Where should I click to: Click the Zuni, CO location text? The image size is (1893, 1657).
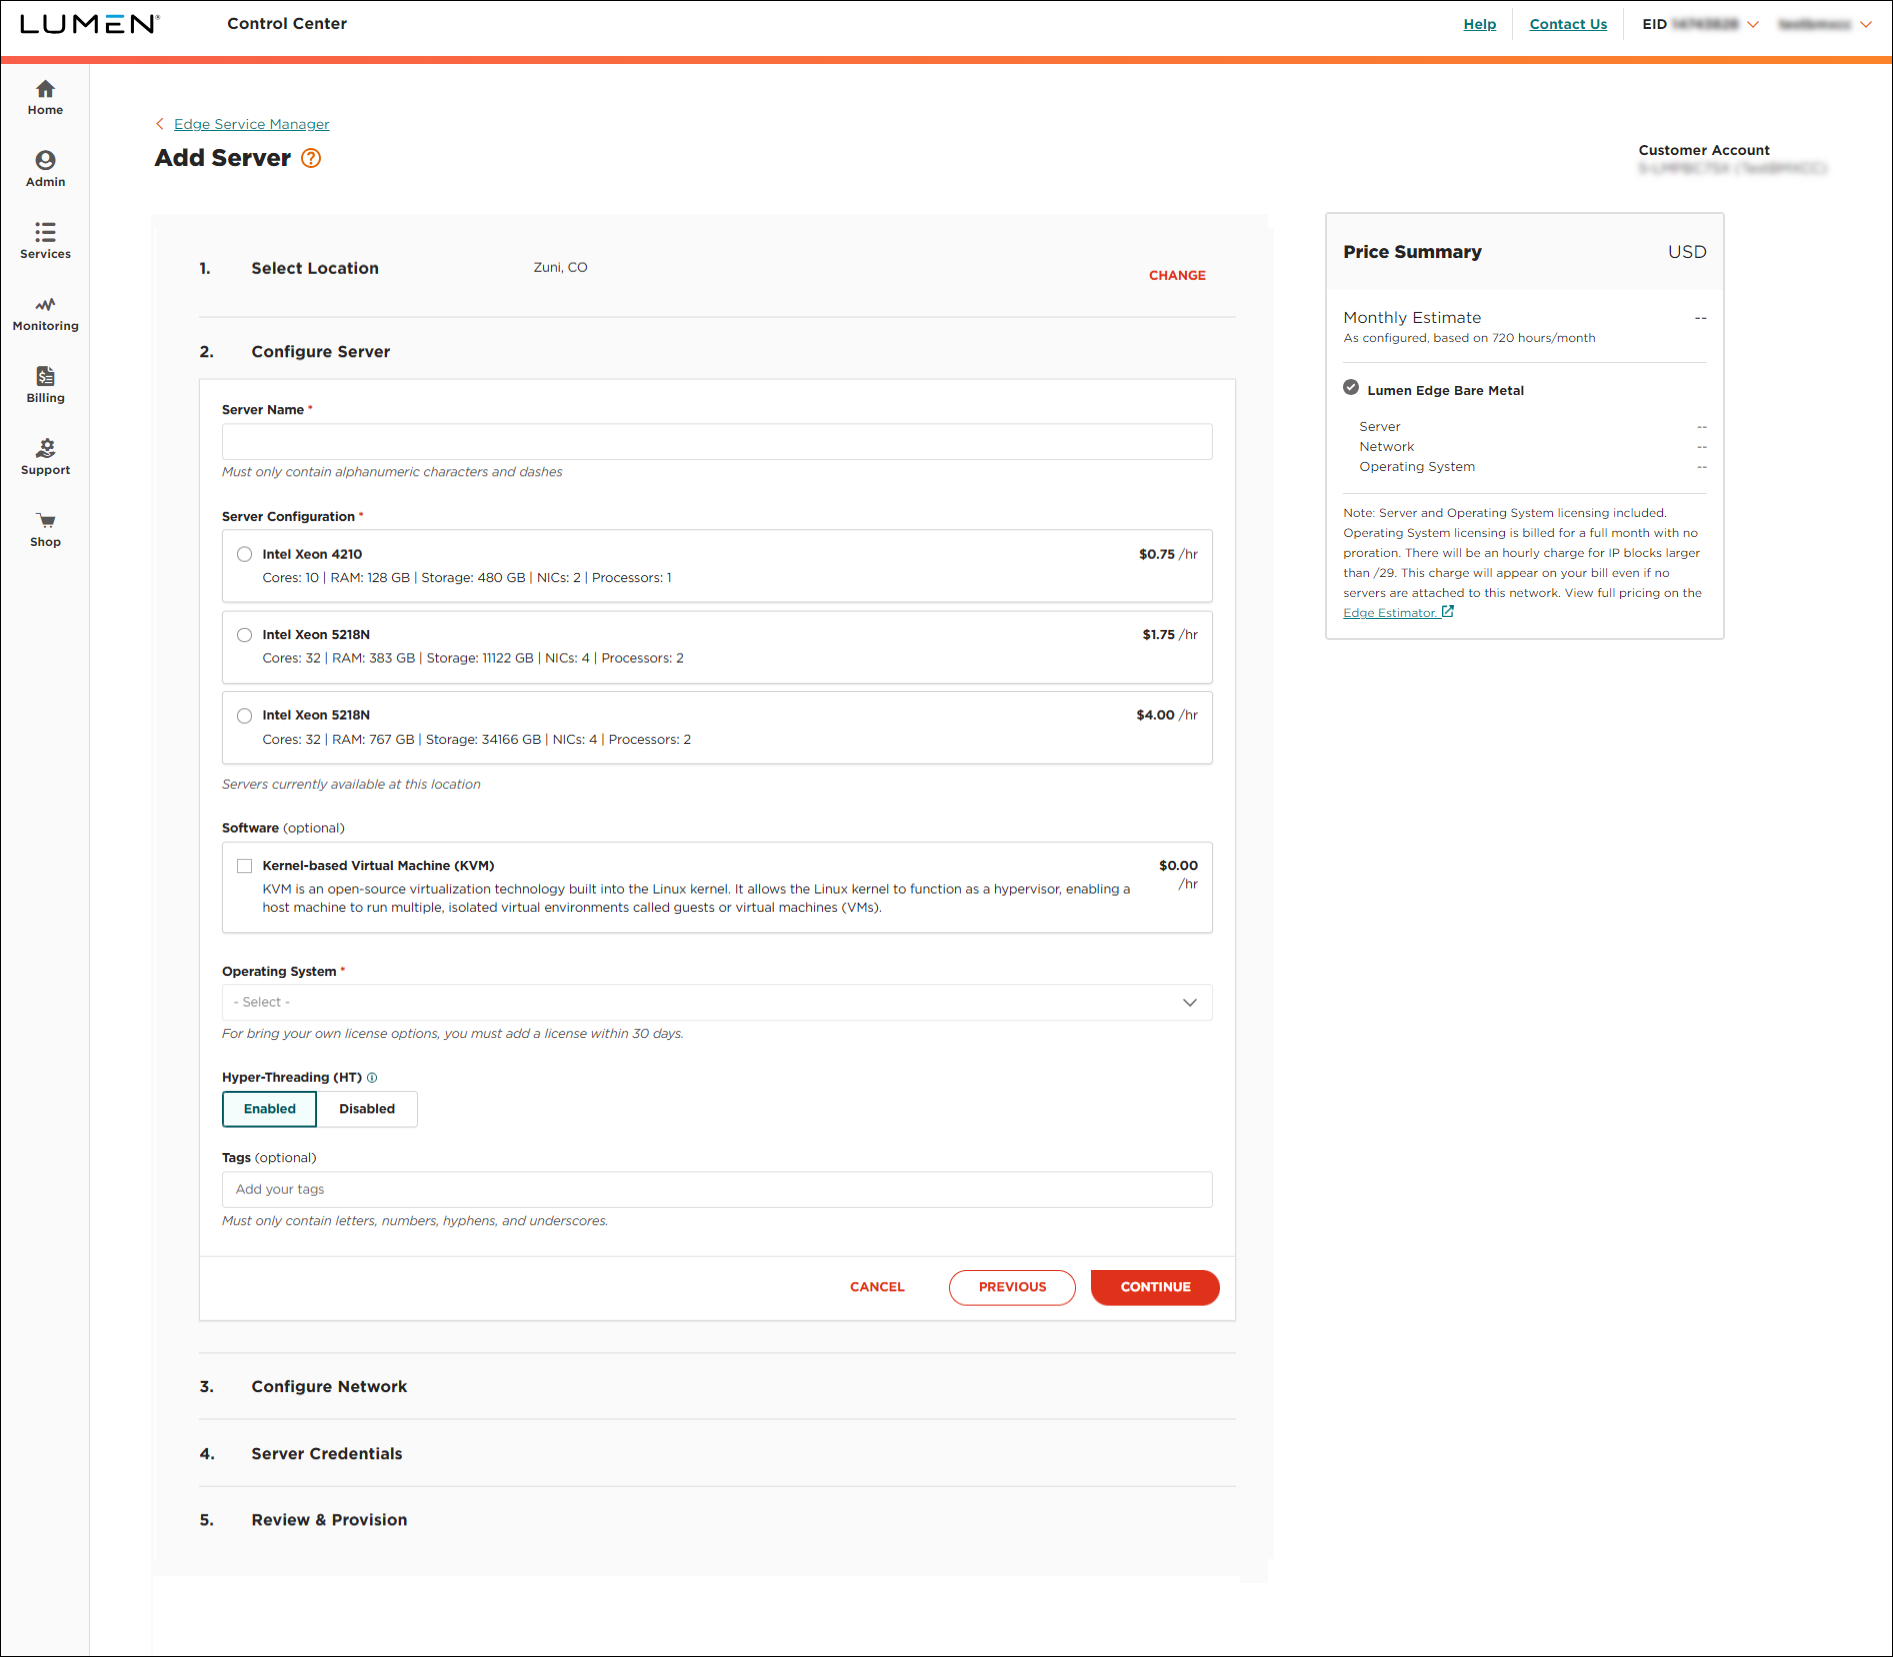[x=560, y=267]
